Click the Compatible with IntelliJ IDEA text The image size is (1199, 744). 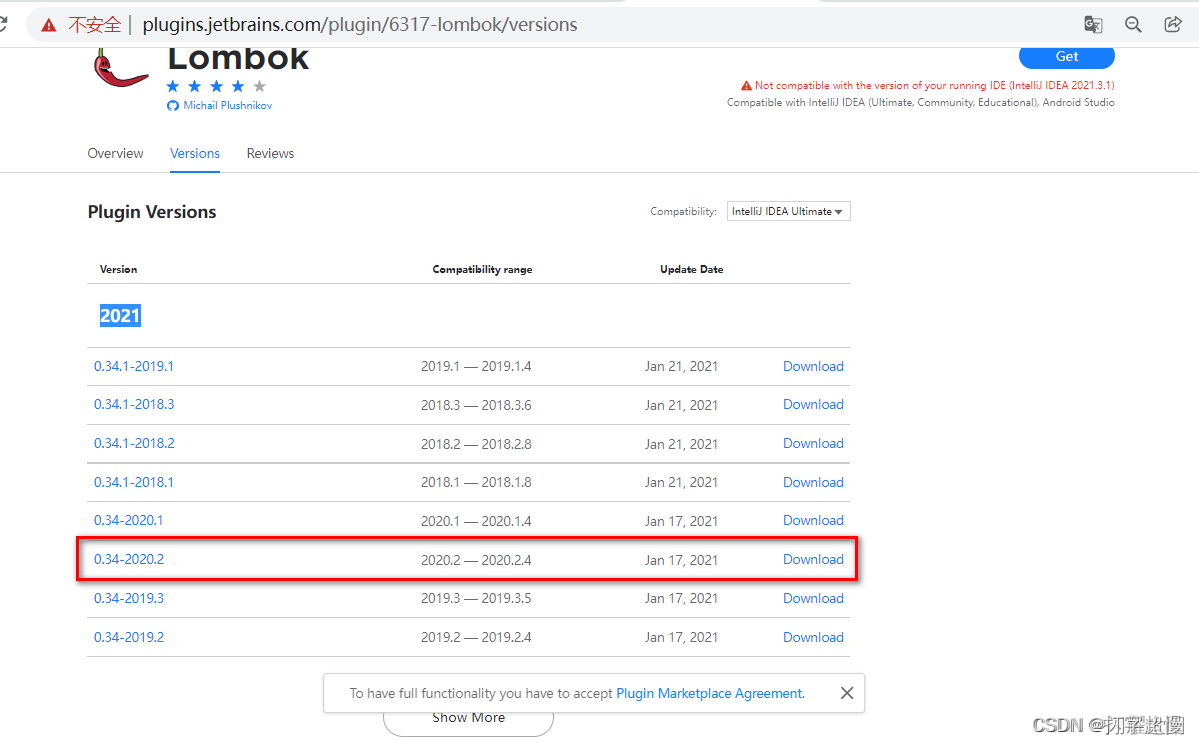[921, 102]
